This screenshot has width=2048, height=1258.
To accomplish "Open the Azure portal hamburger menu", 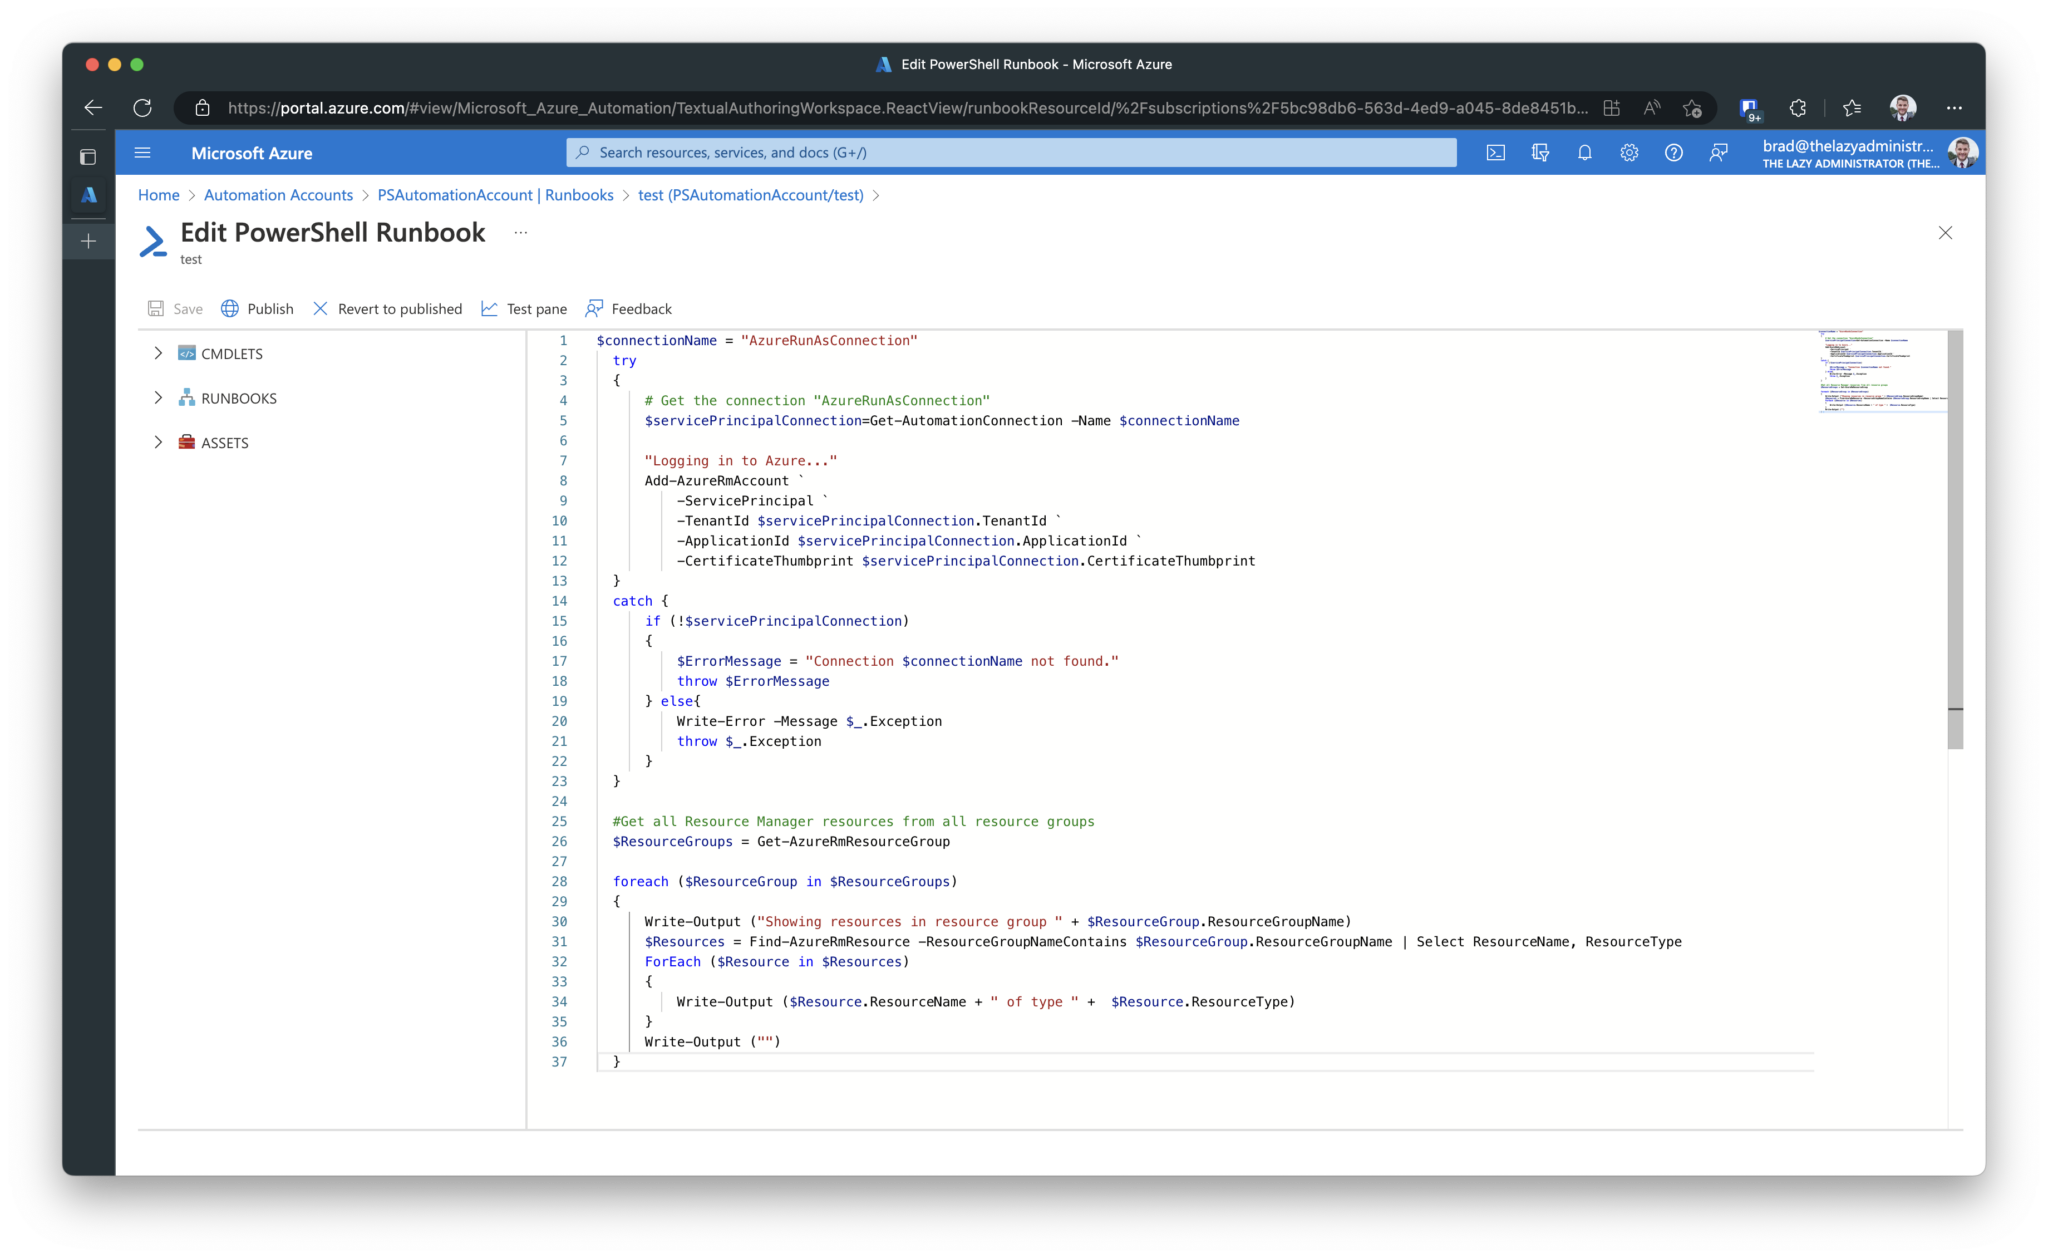I will pos(142,153).
